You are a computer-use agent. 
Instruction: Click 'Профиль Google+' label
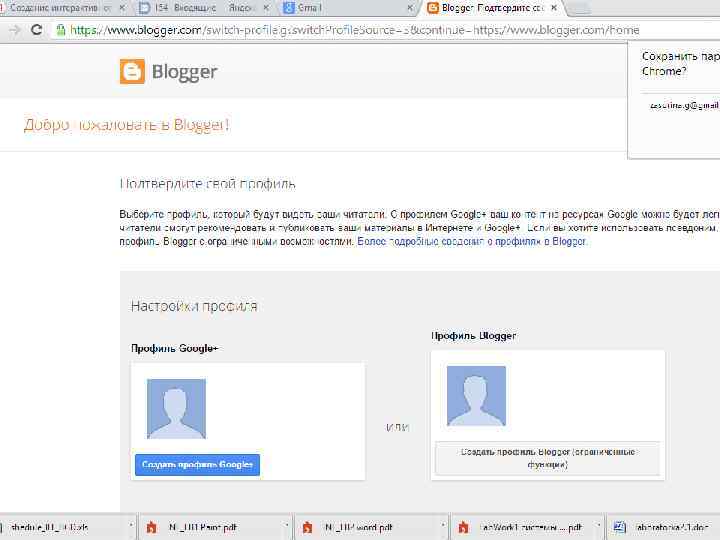tap(174, 349)
